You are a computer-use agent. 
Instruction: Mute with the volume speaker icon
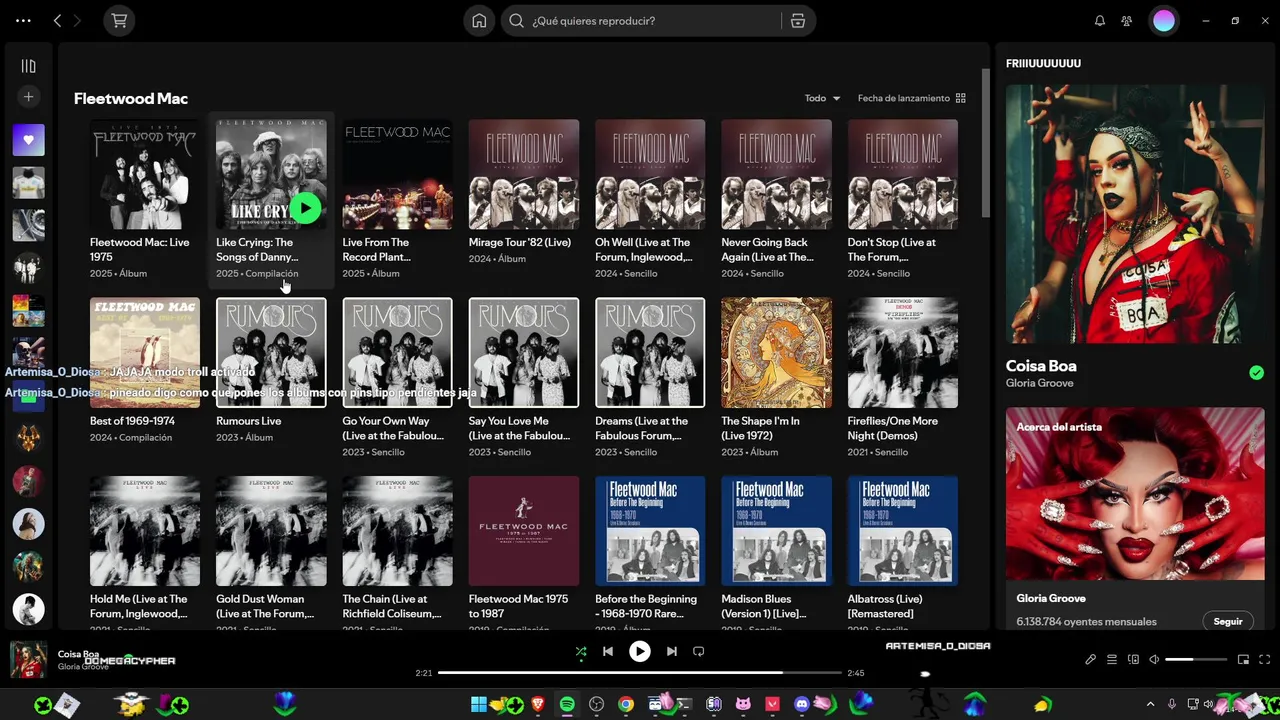point(1154,660)
